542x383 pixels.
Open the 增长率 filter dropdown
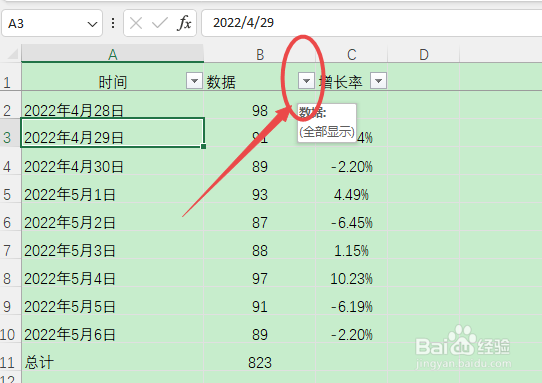379,81
